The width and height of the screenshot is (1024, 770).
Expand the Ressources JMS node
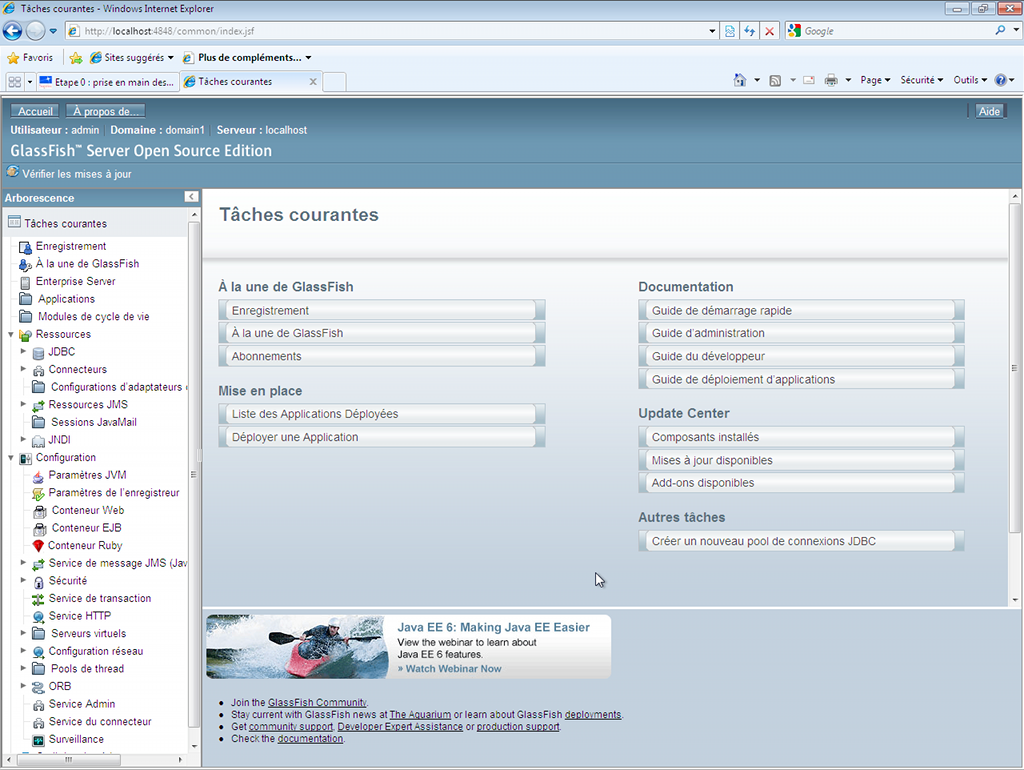click(x=24, y=405)
